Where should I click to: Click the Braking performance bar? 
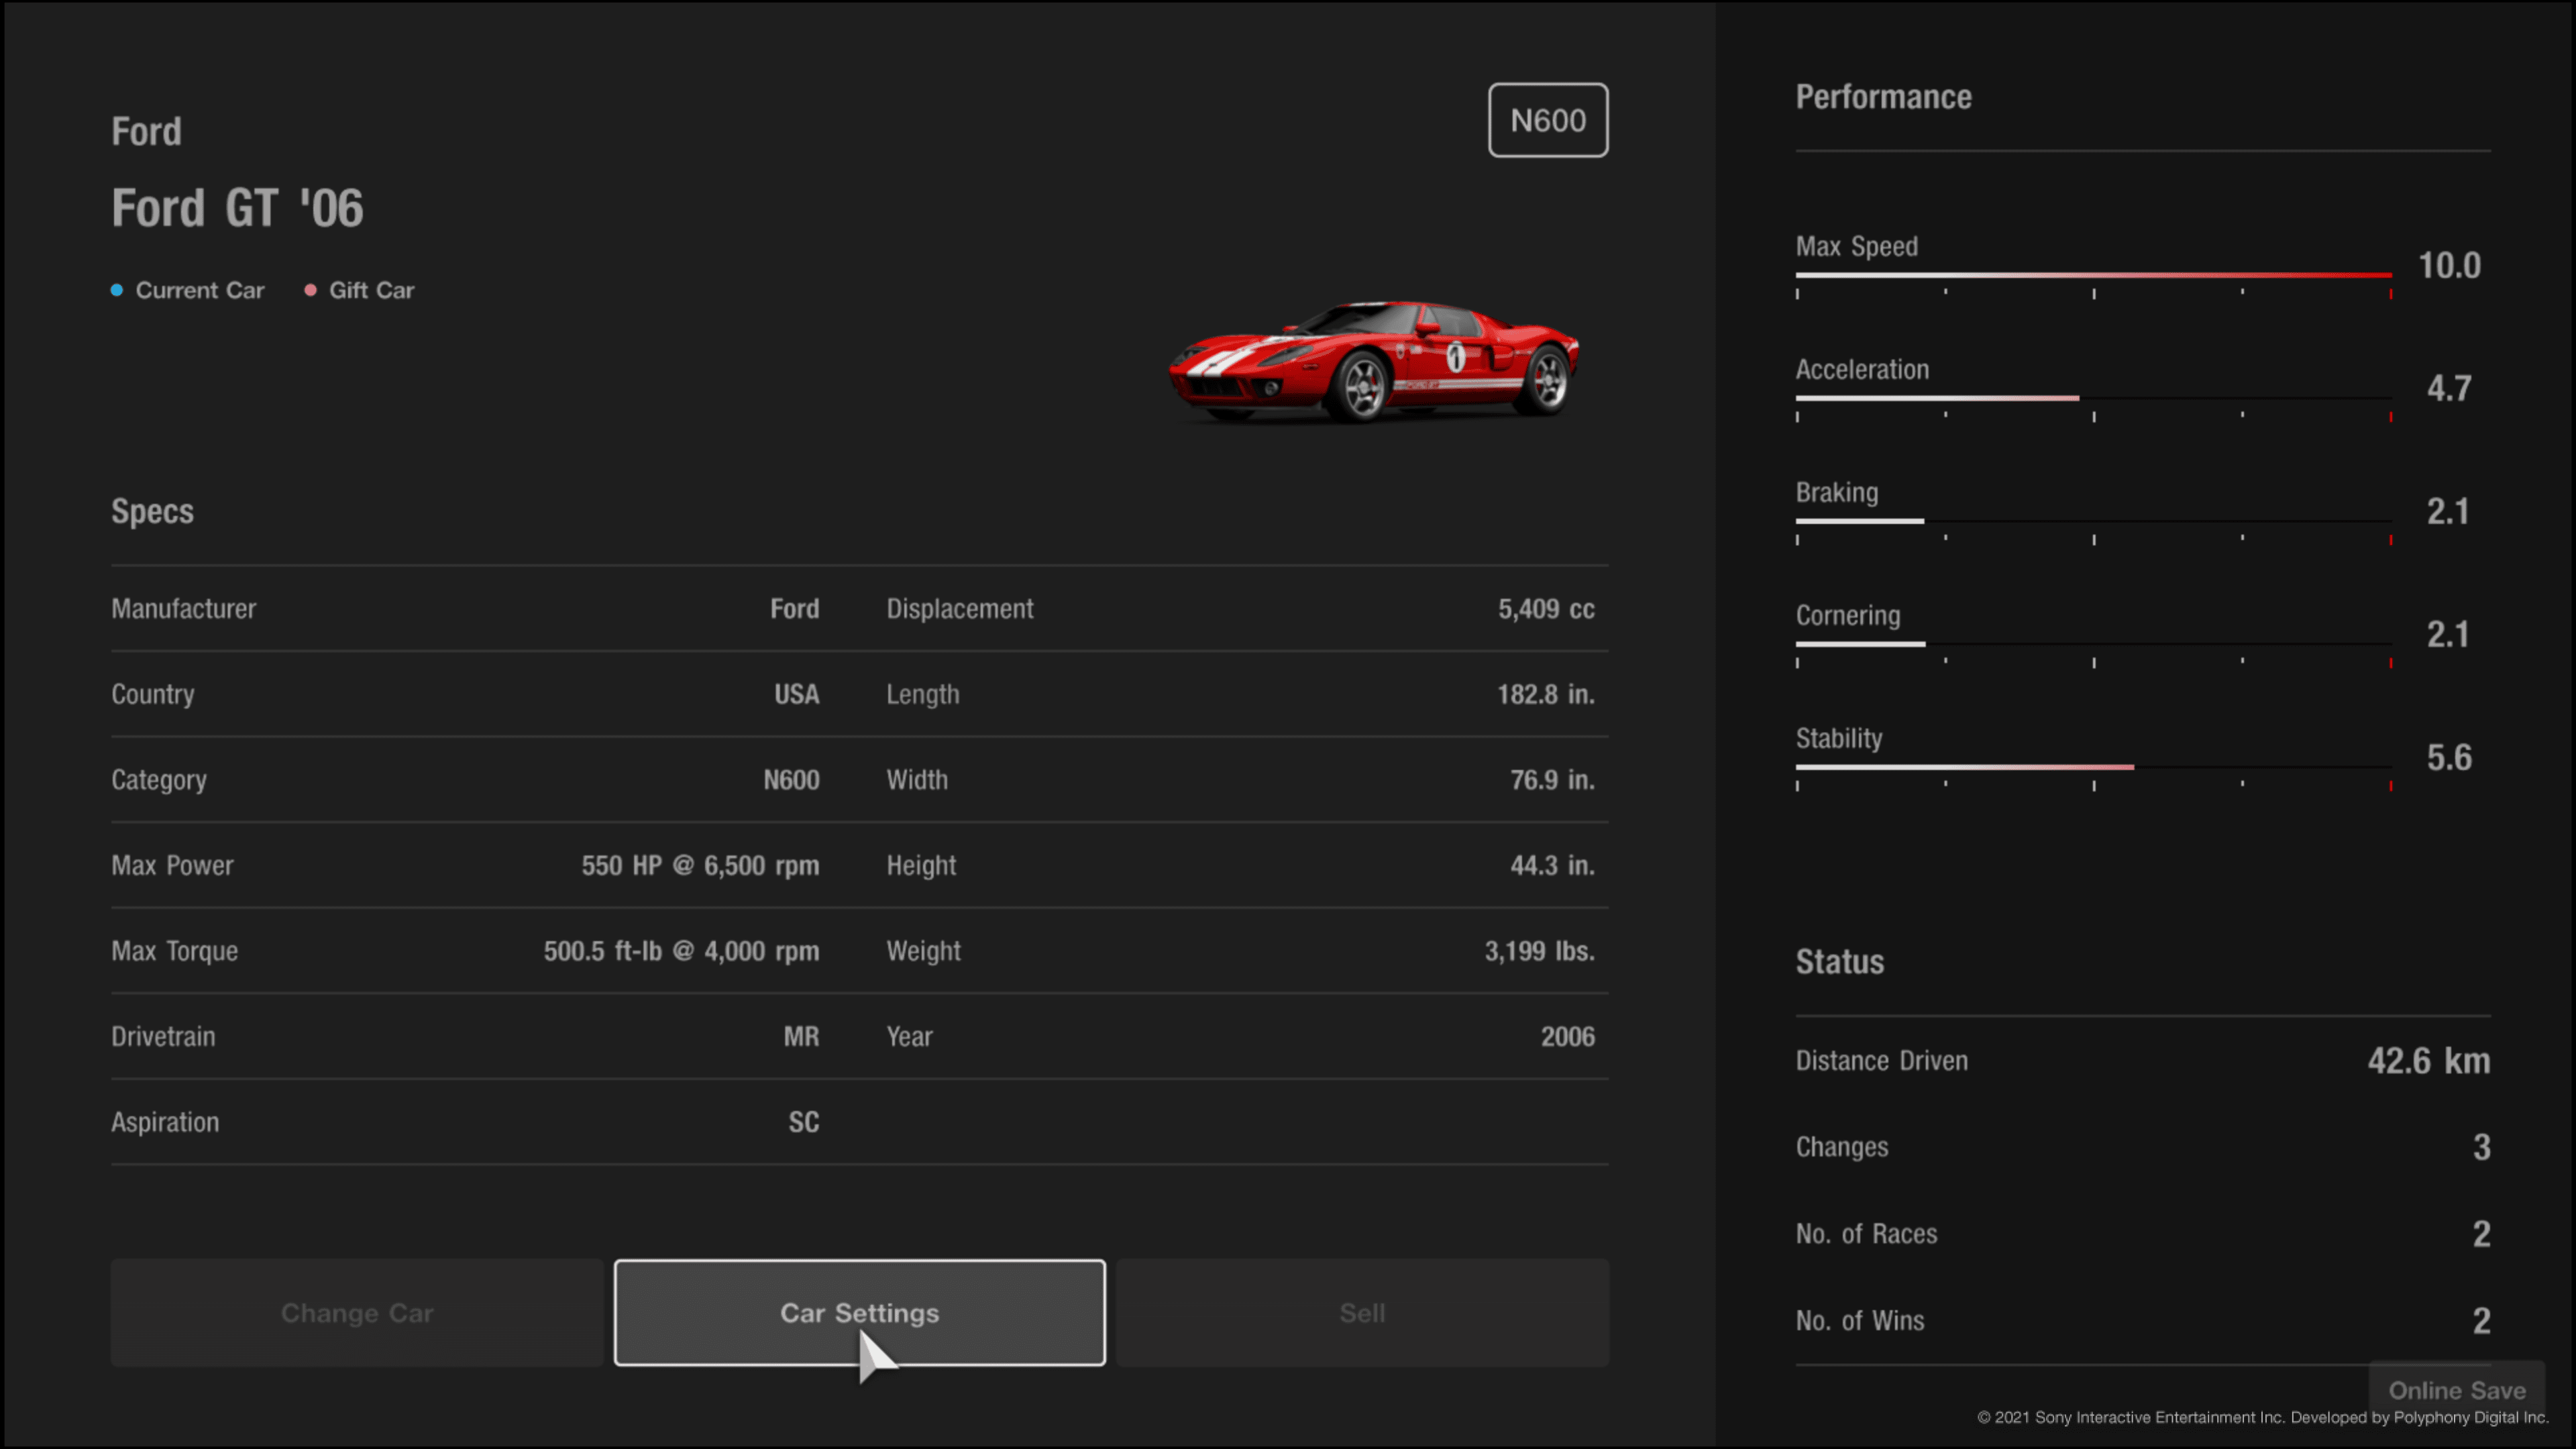[x=2093, y=521]
